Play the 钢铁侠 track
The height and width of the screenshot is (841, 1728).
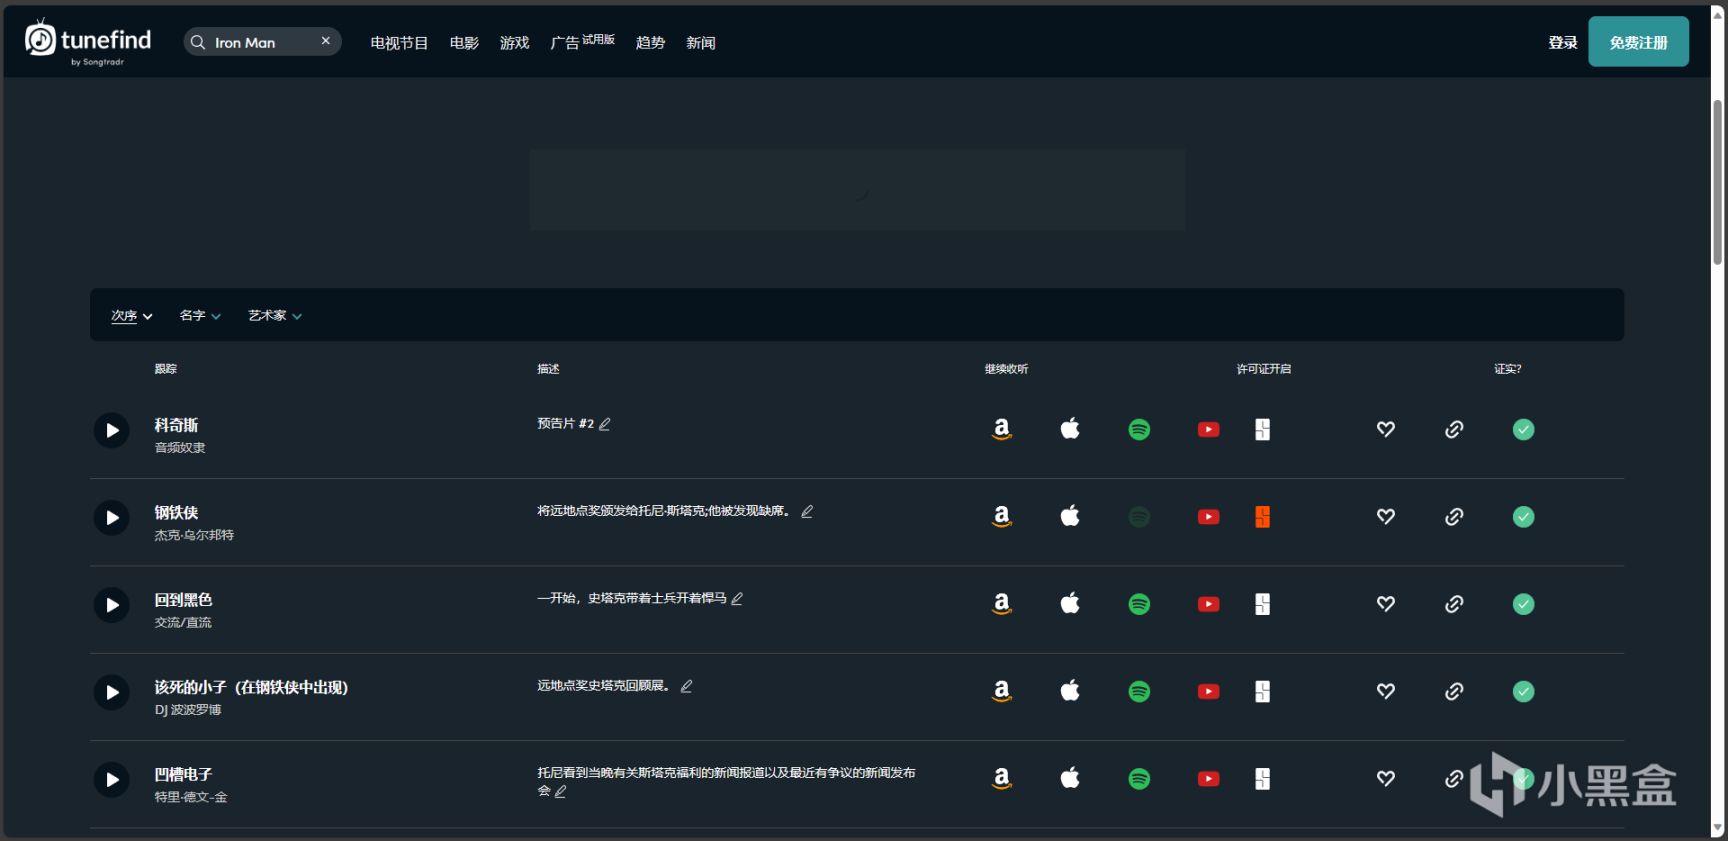[112, 518]
